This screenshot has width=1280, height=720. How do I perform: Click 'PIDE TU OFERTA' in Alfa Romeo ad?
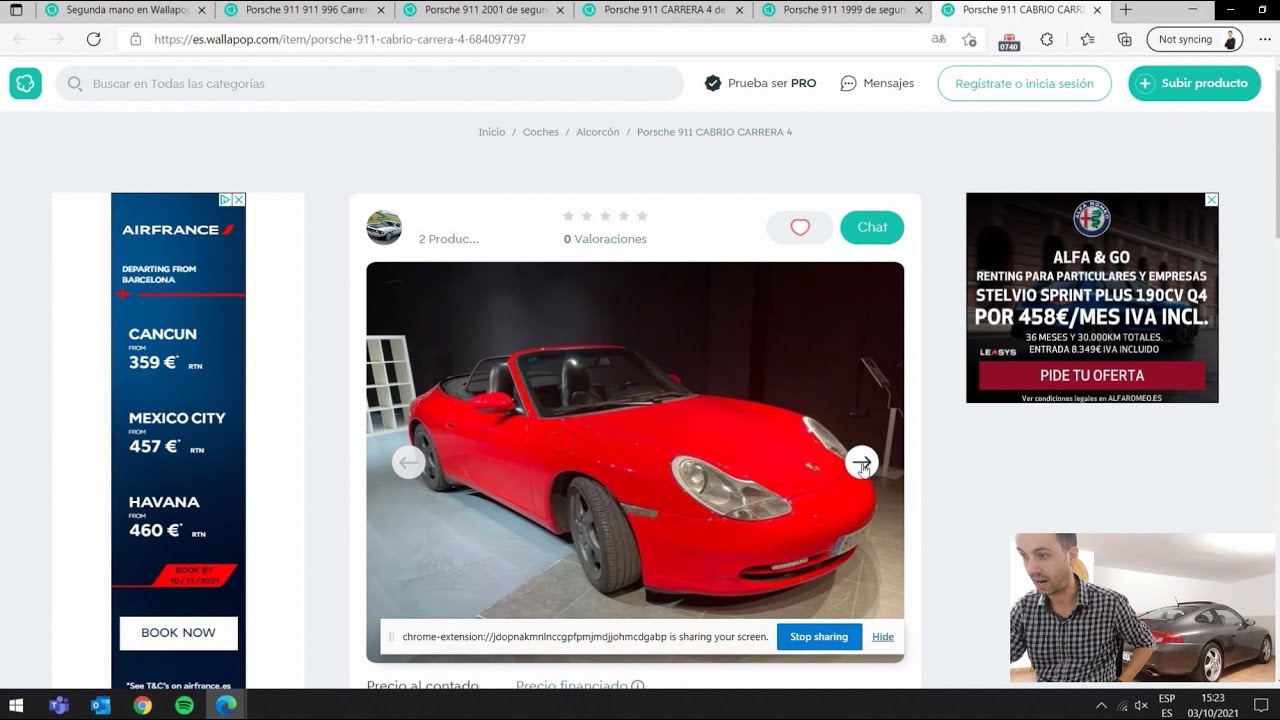(1092, 376)
